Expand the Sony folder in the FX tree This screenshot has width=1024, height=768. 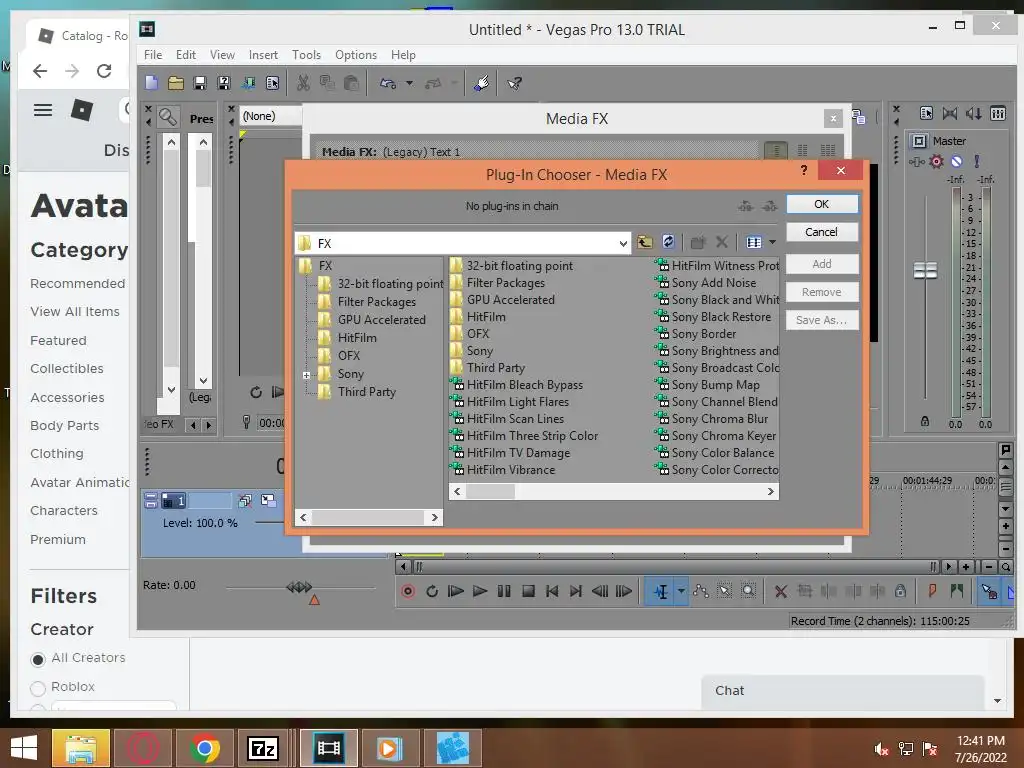[306, 375]
